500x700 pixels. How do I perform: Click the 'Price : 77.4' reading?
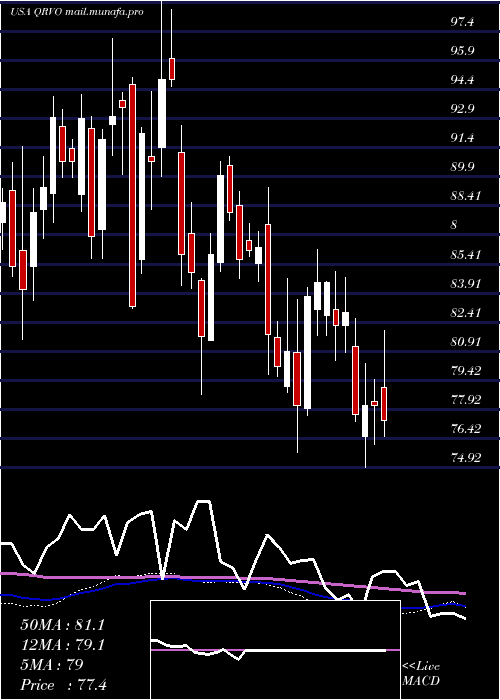63,685
